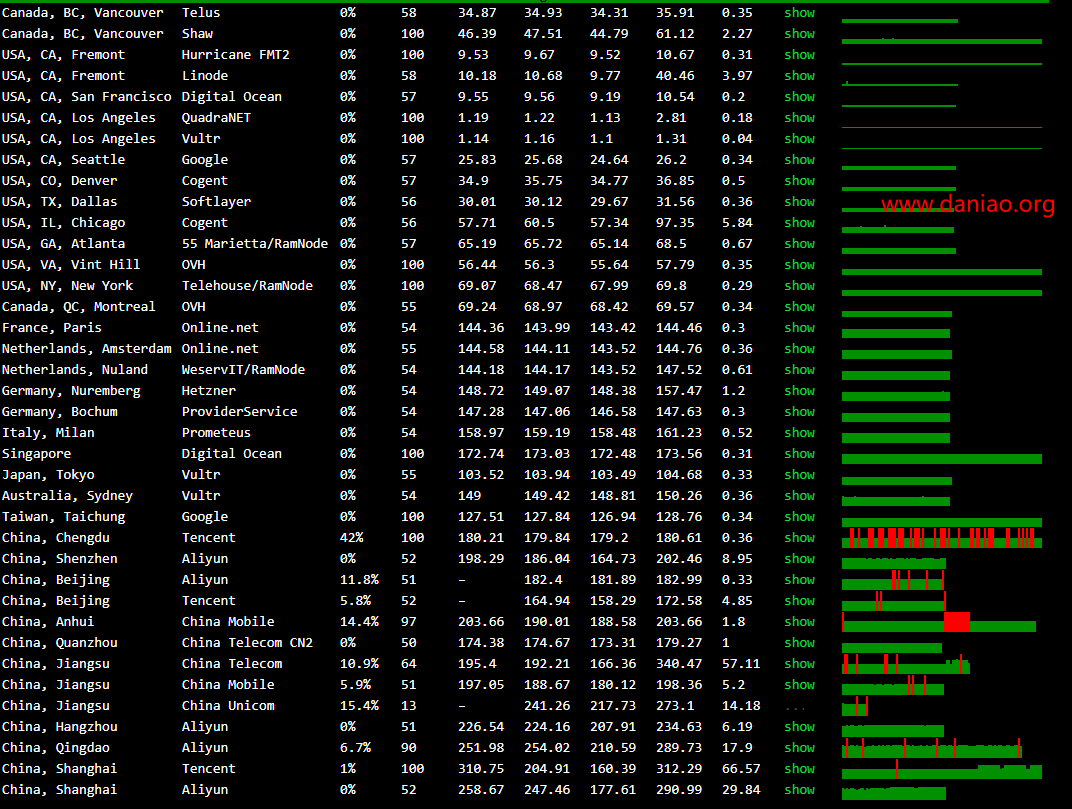Click 'show' for Google Taichung row
This screenshot has height=809, width=1072.
click(x=799, y=516)
